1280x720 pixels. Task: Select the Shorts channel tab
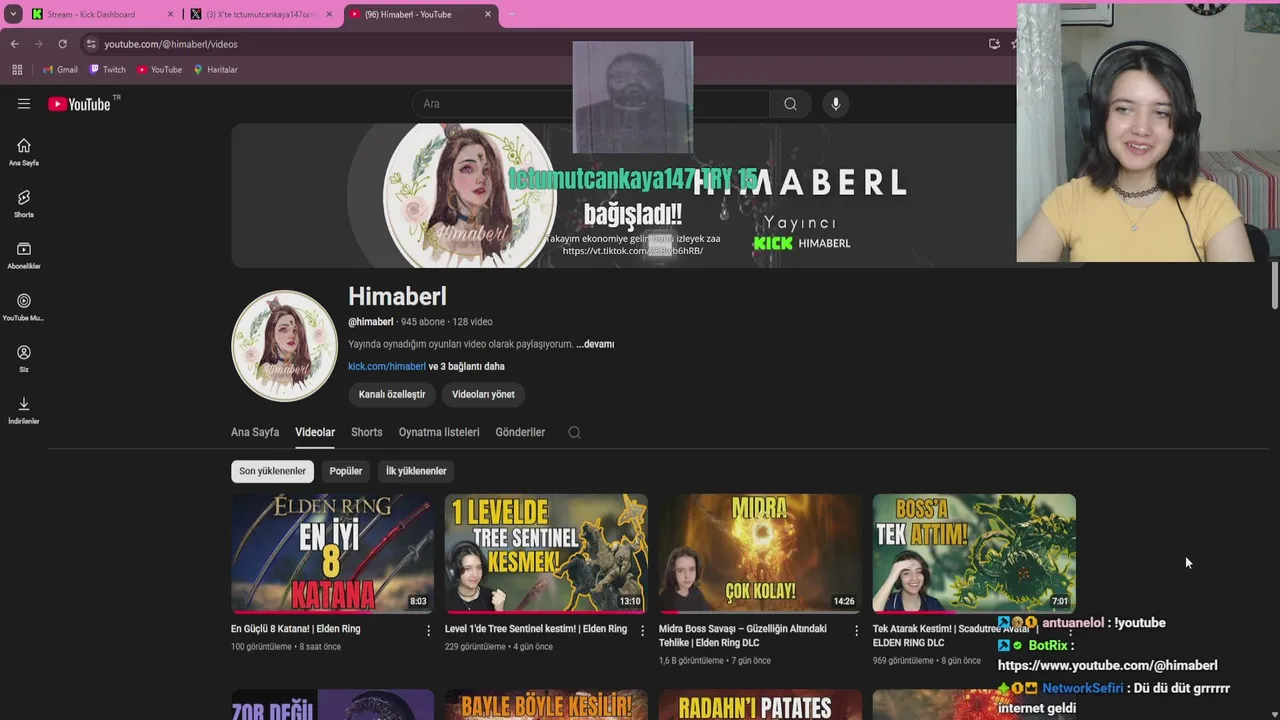(367, 432)
